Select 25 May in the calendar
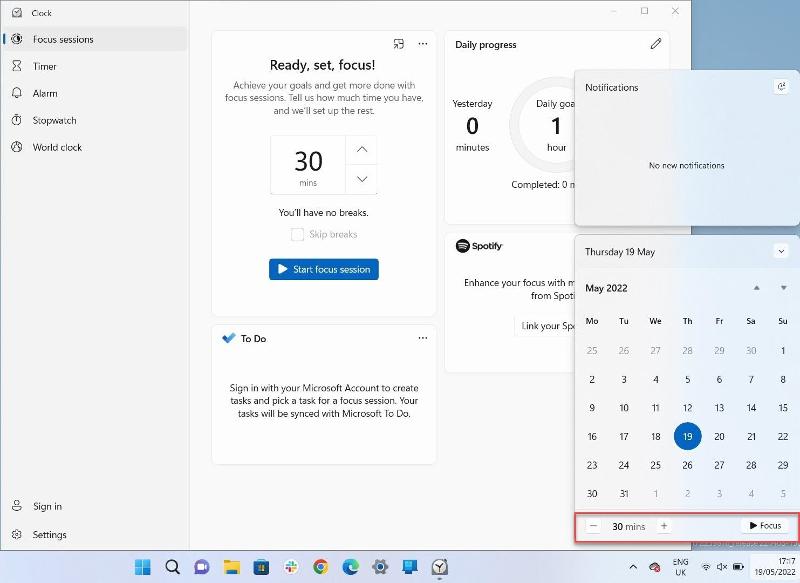The height and width of the screenshot is (583, 800). [x=656, y=465]
